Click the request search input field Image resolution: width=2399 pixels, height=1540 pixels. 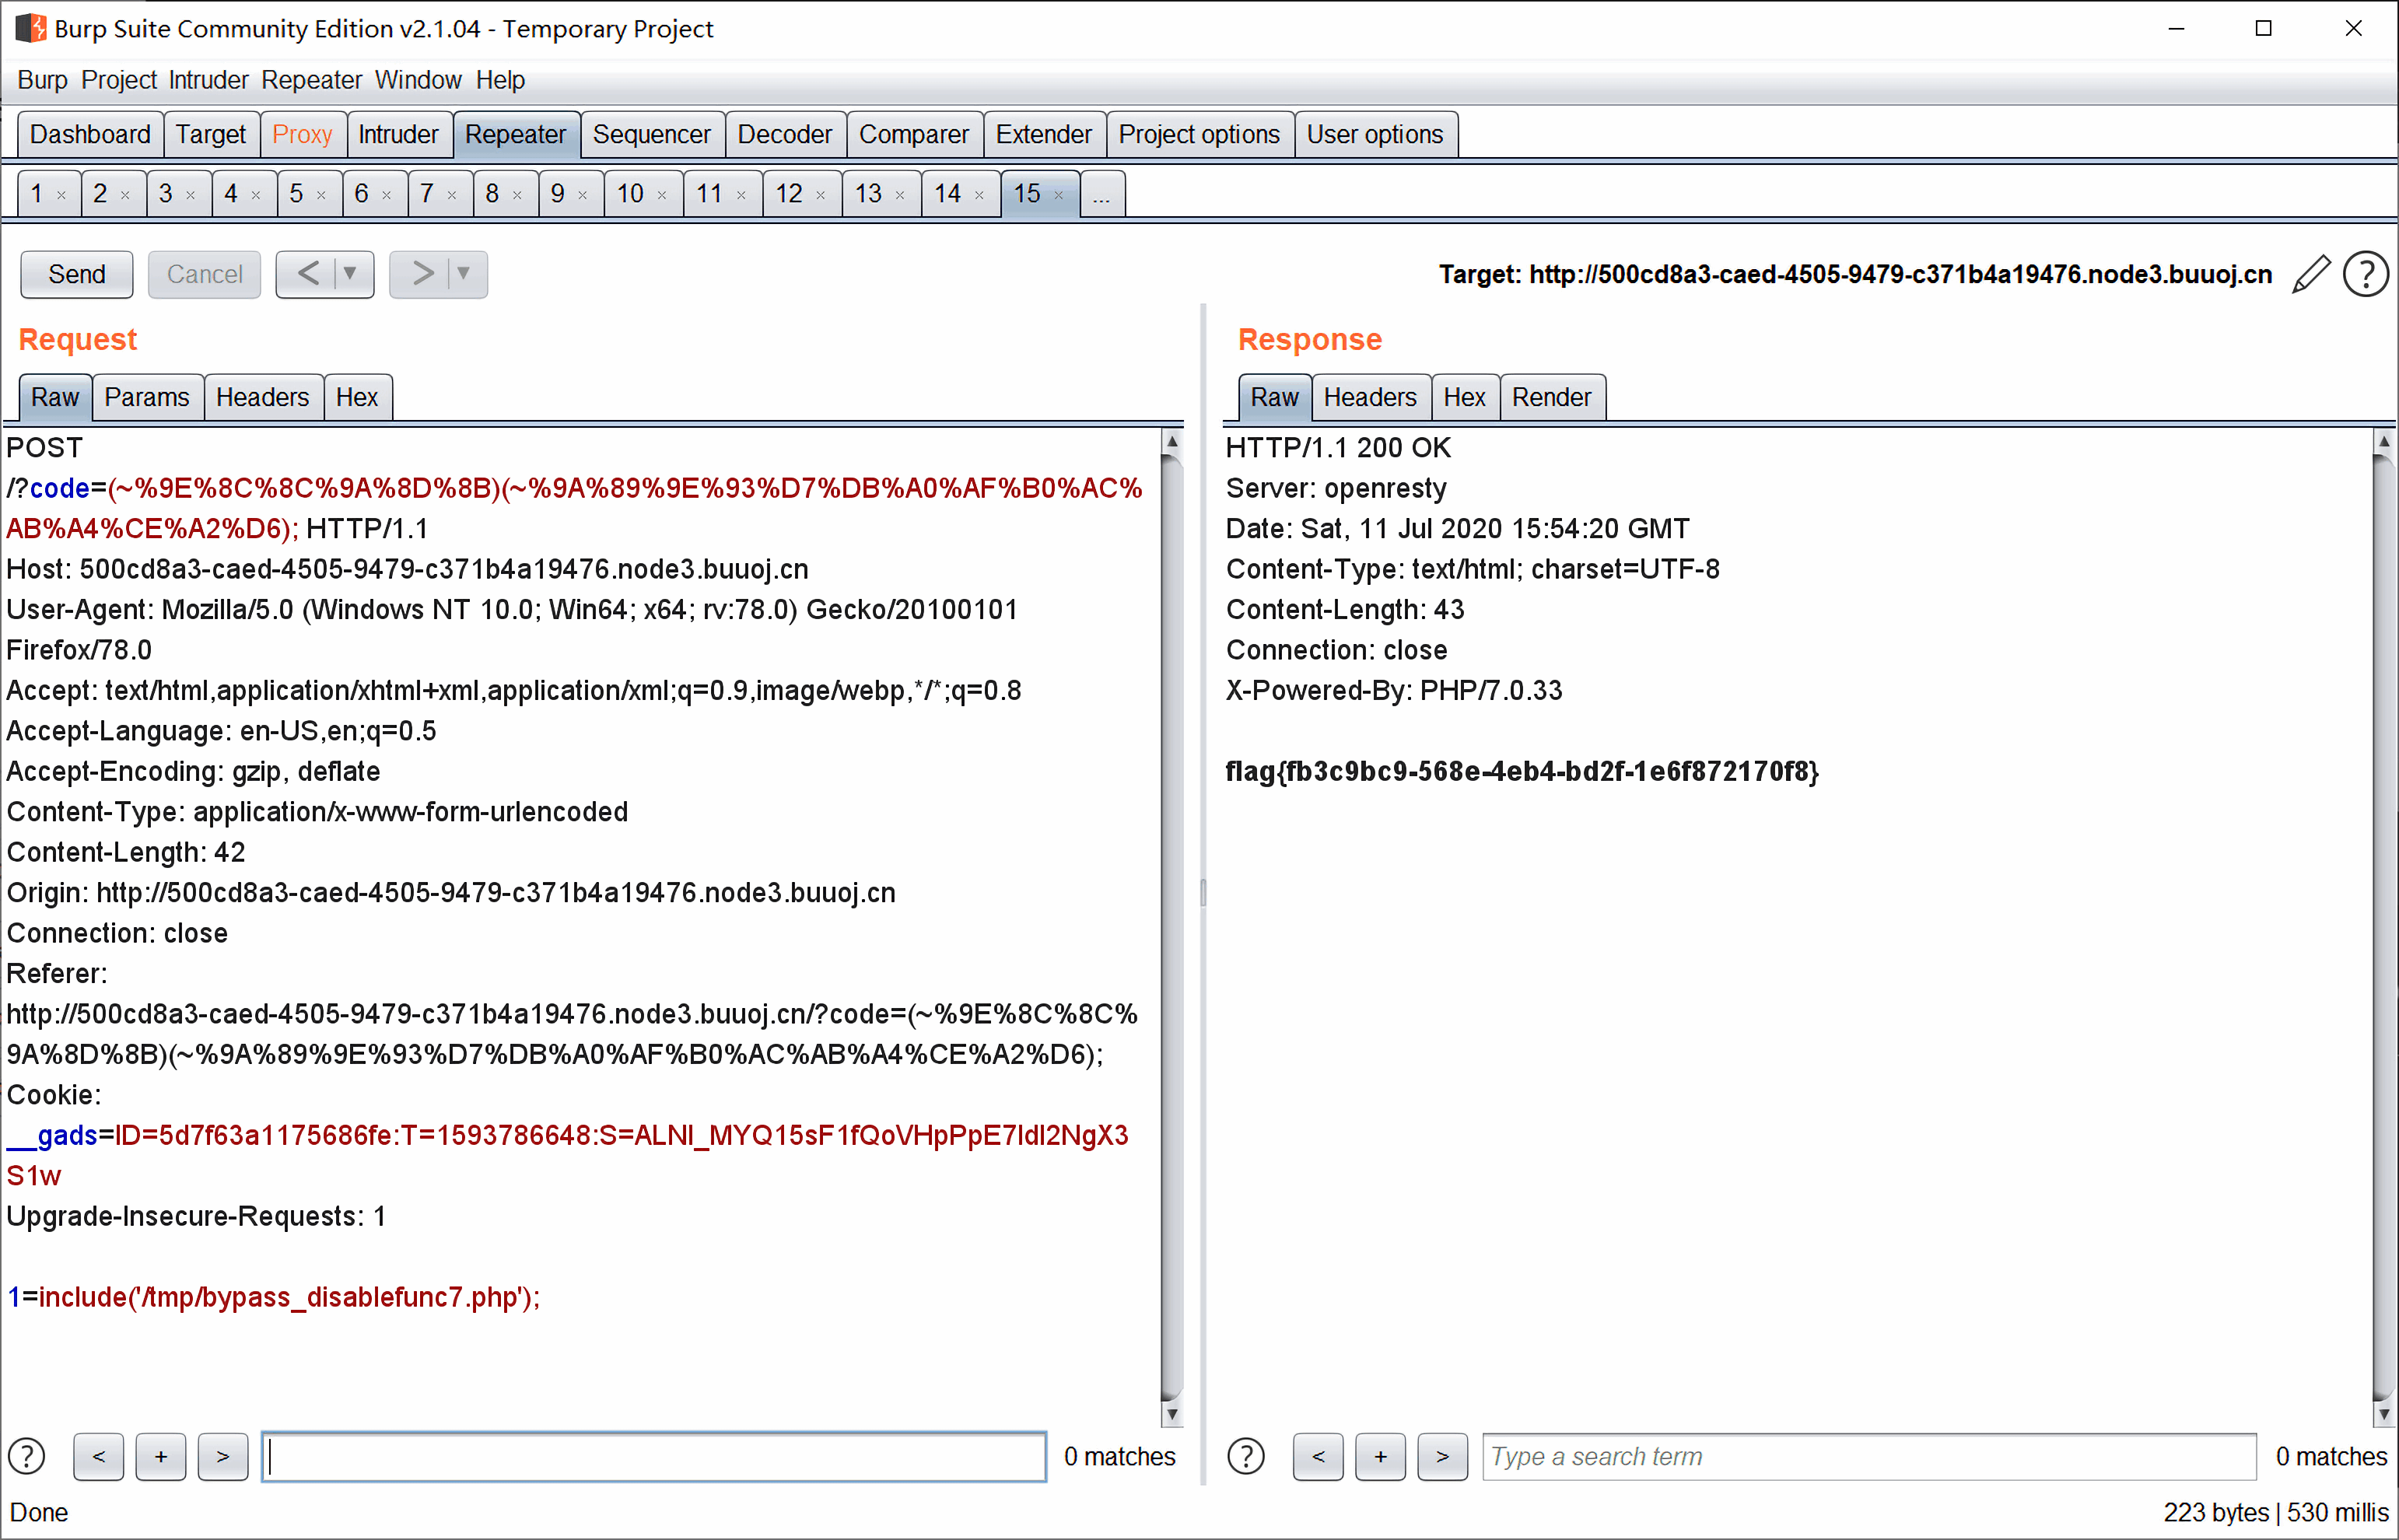click(654, 1456)
